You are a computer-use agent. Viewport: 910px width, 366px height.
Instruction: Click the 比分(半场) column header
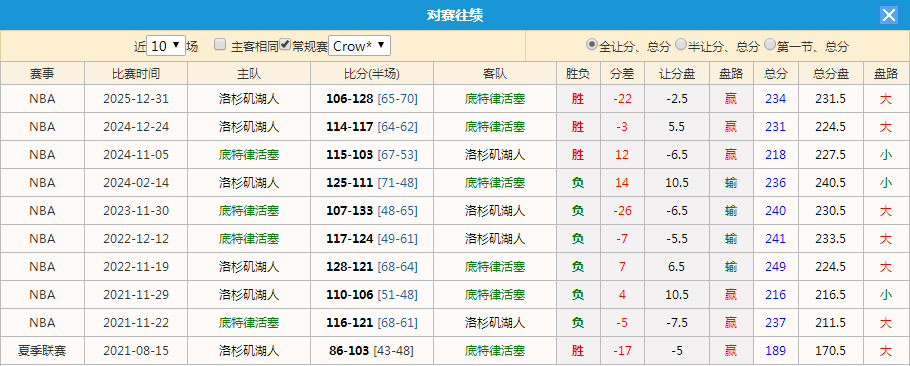[371, 74]
